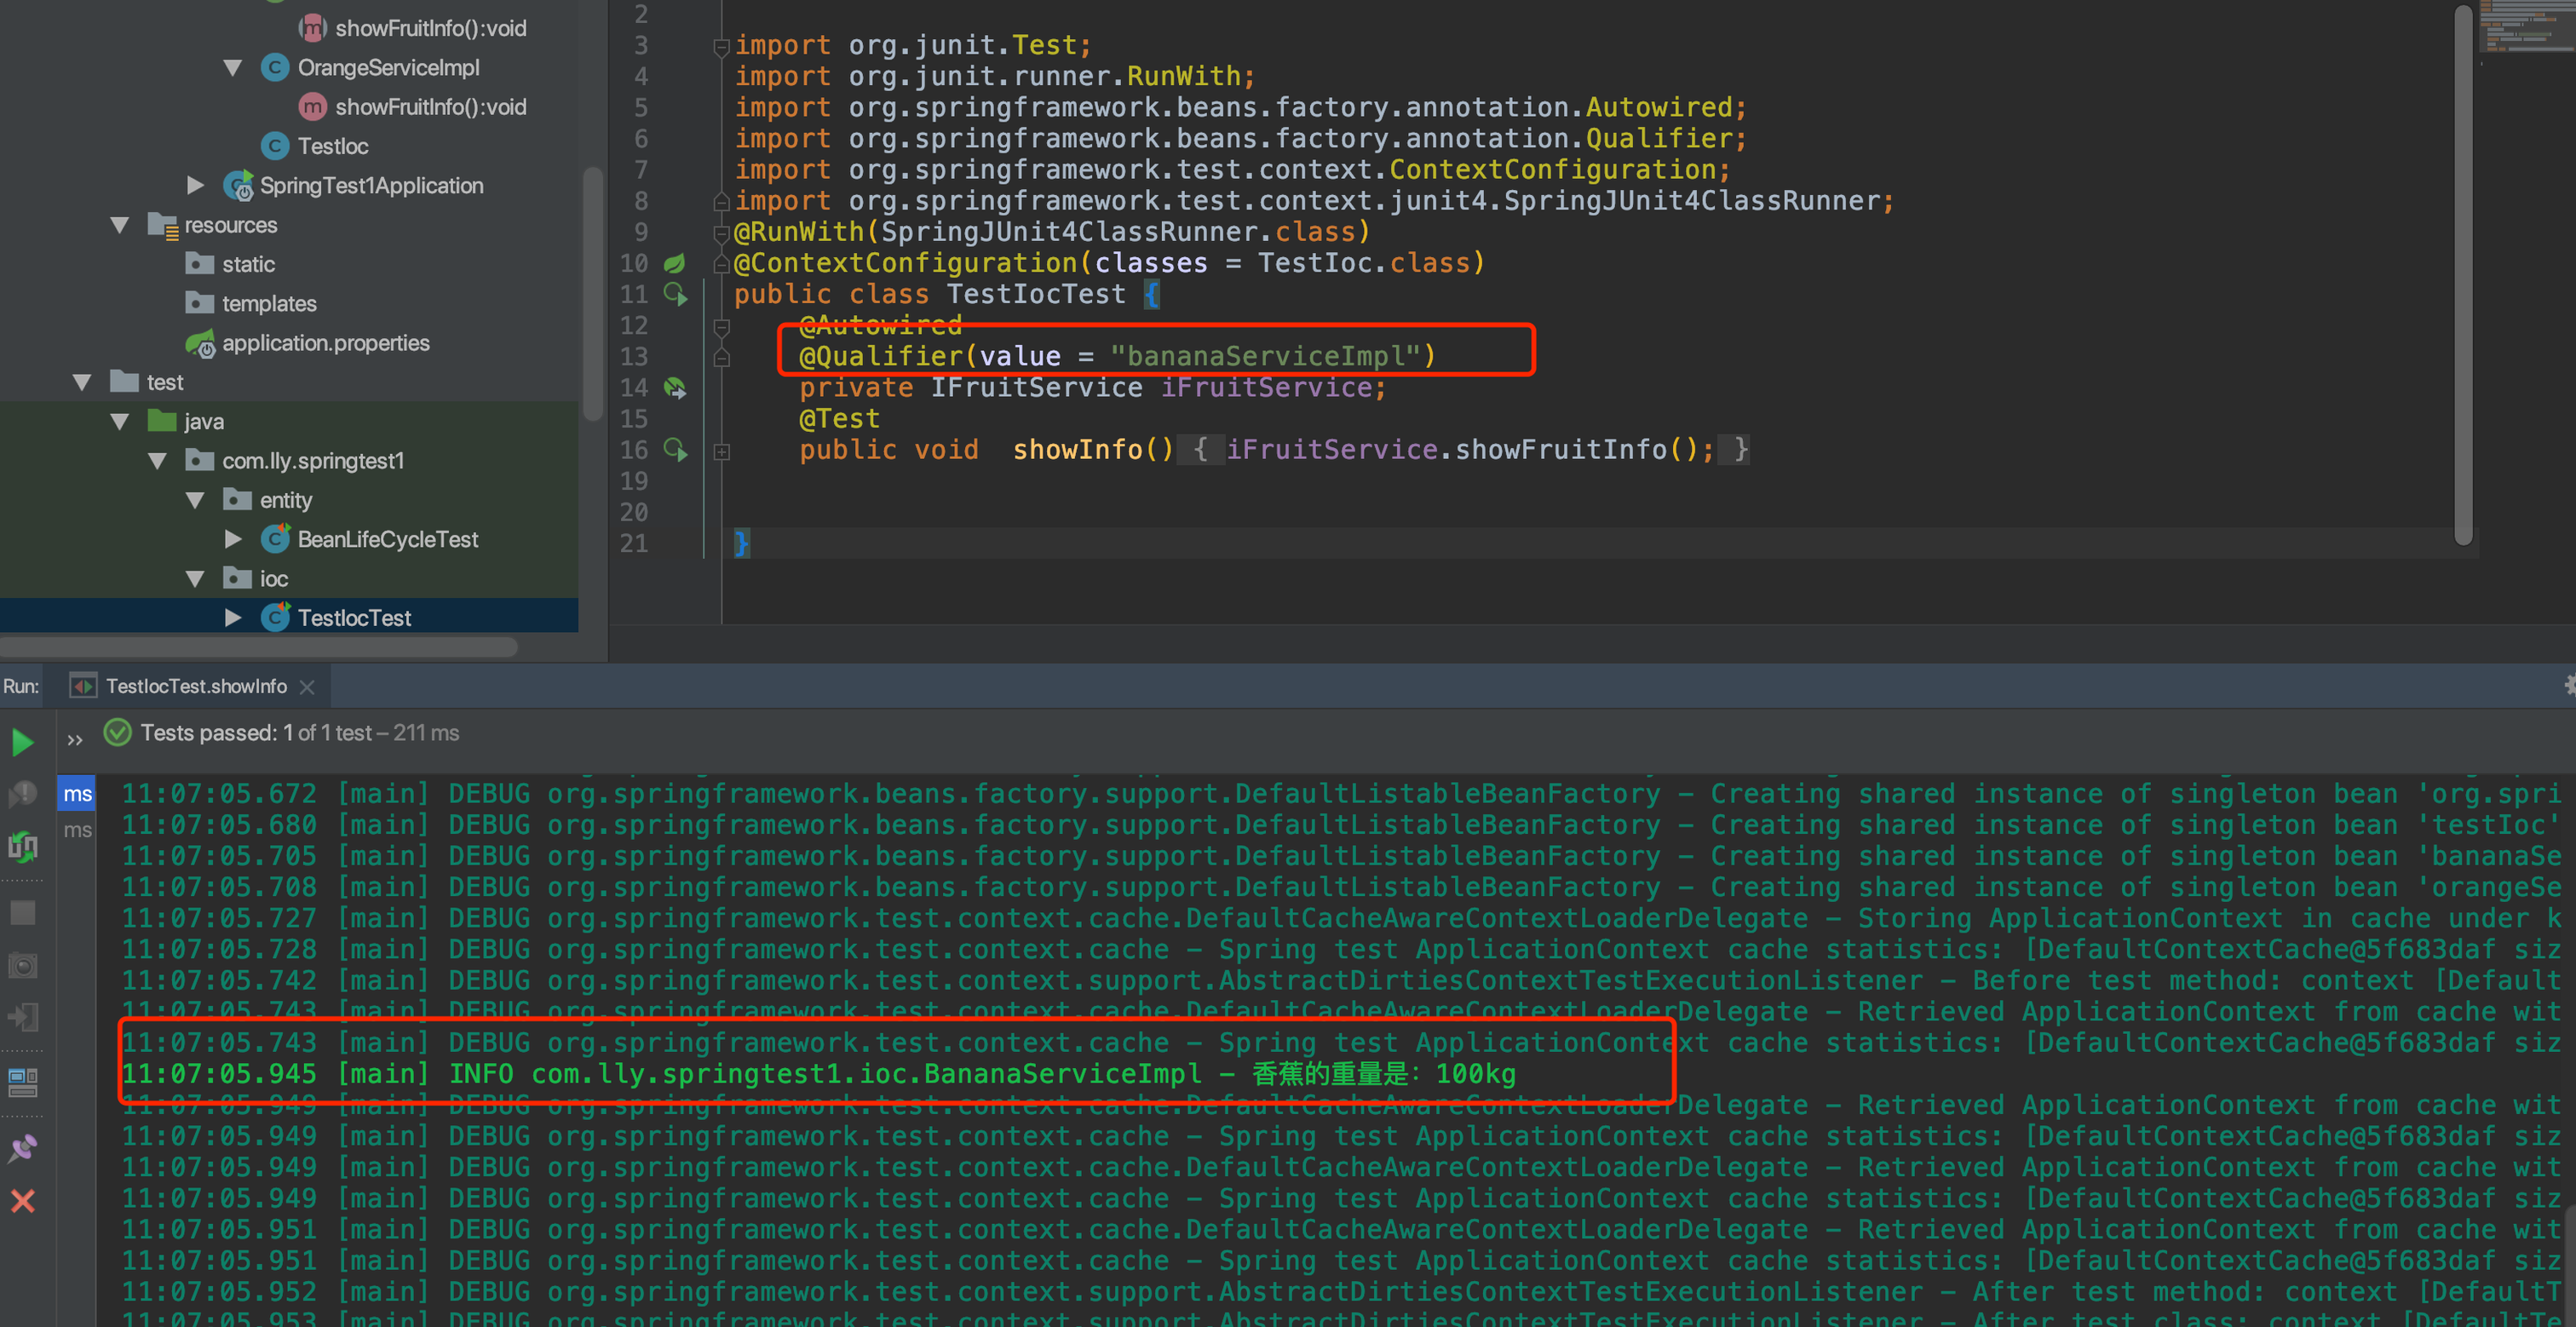Click the editor vertical scrollbar
Image resolution: width=2576 pixels, height=1327 pixels.
(x=2463, y=275)
